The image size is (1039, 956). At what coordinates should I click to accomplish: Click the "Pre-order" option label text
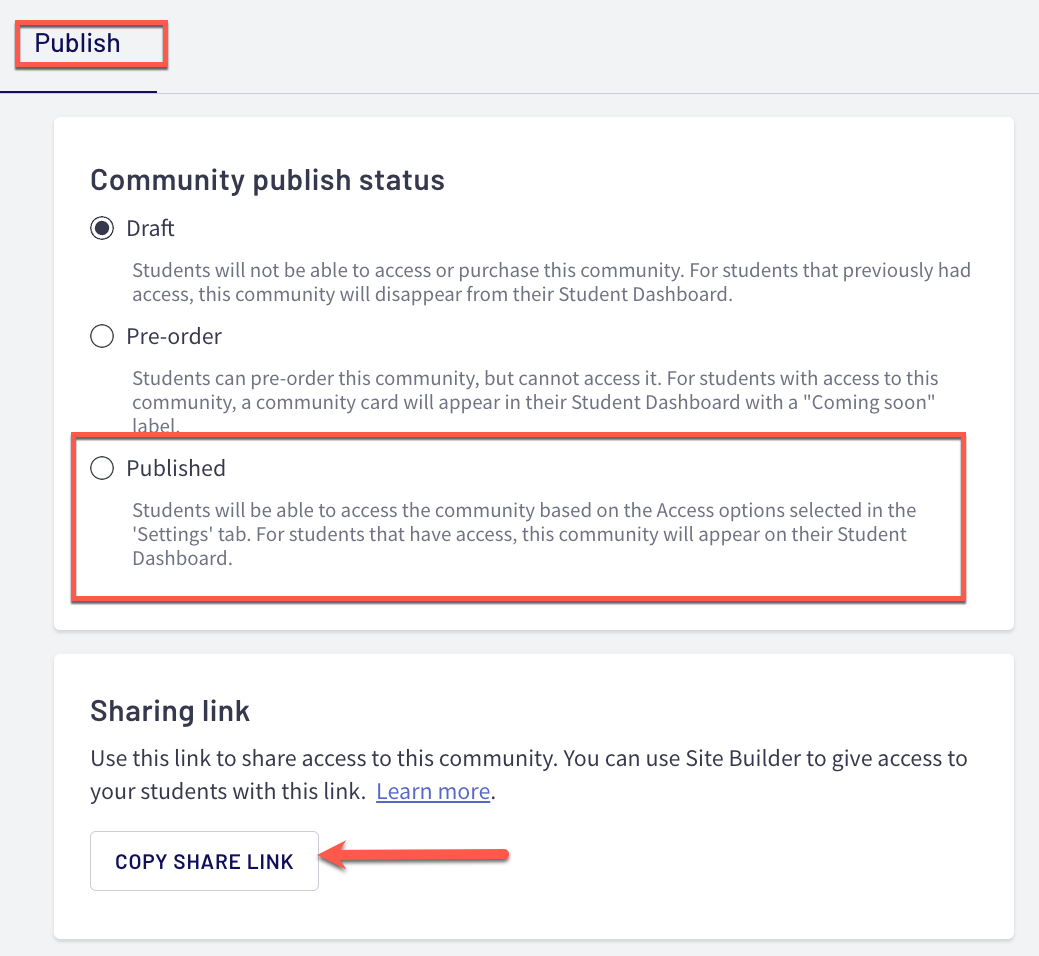point(174,337)
